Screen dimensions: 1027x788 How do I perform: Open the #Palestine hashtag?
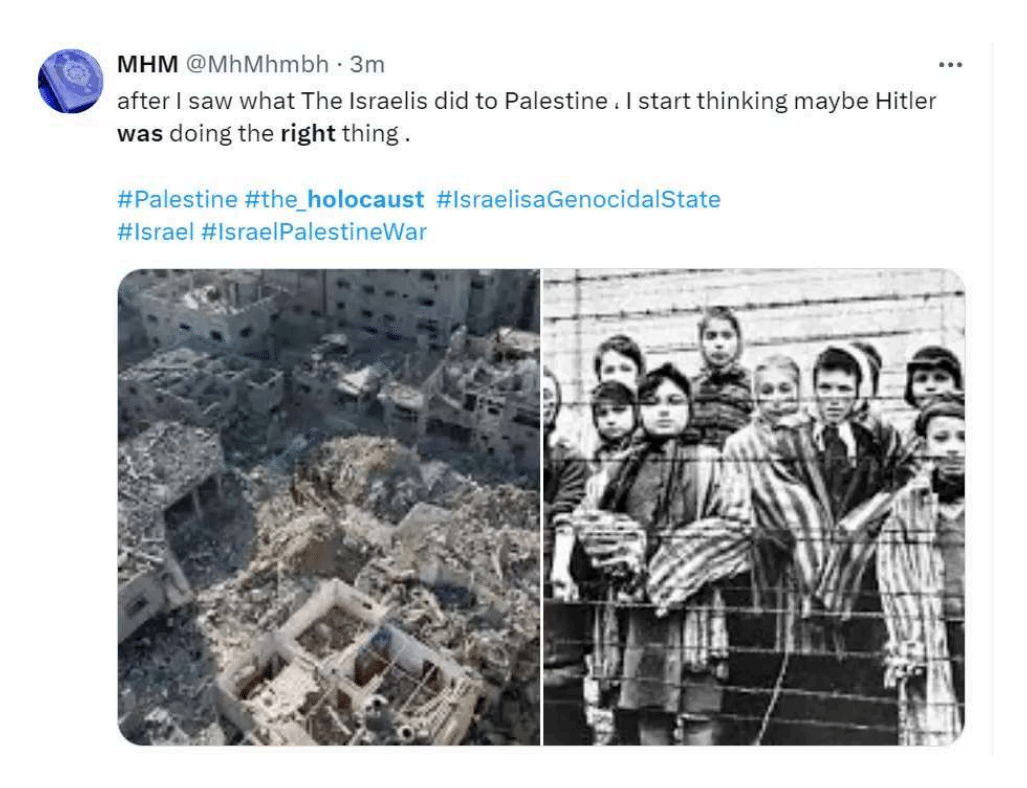click(x=177, y=199)
